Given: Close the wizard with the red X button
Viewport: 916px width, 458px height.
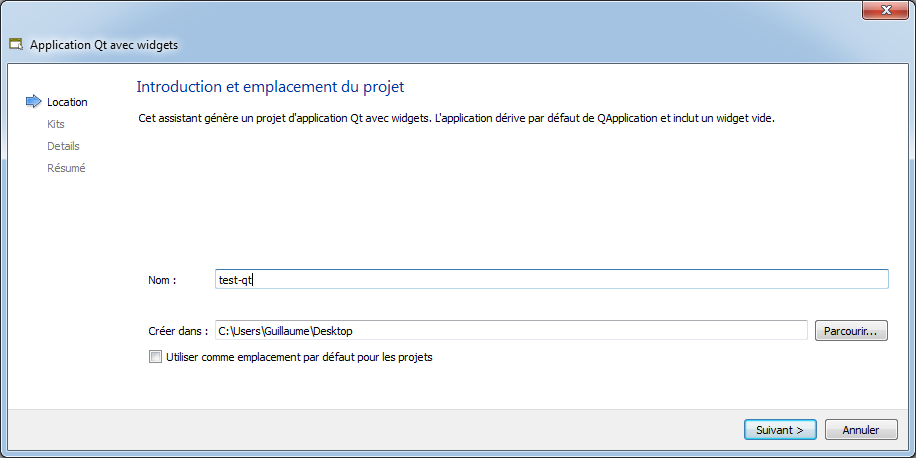Looking at the screenshot, I should point(885,9).
